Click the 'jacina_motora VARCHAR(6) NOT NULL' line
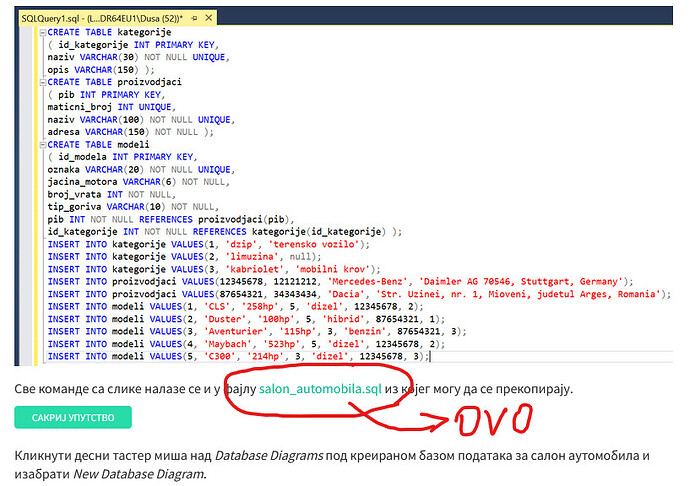 [x=139, y=182]
